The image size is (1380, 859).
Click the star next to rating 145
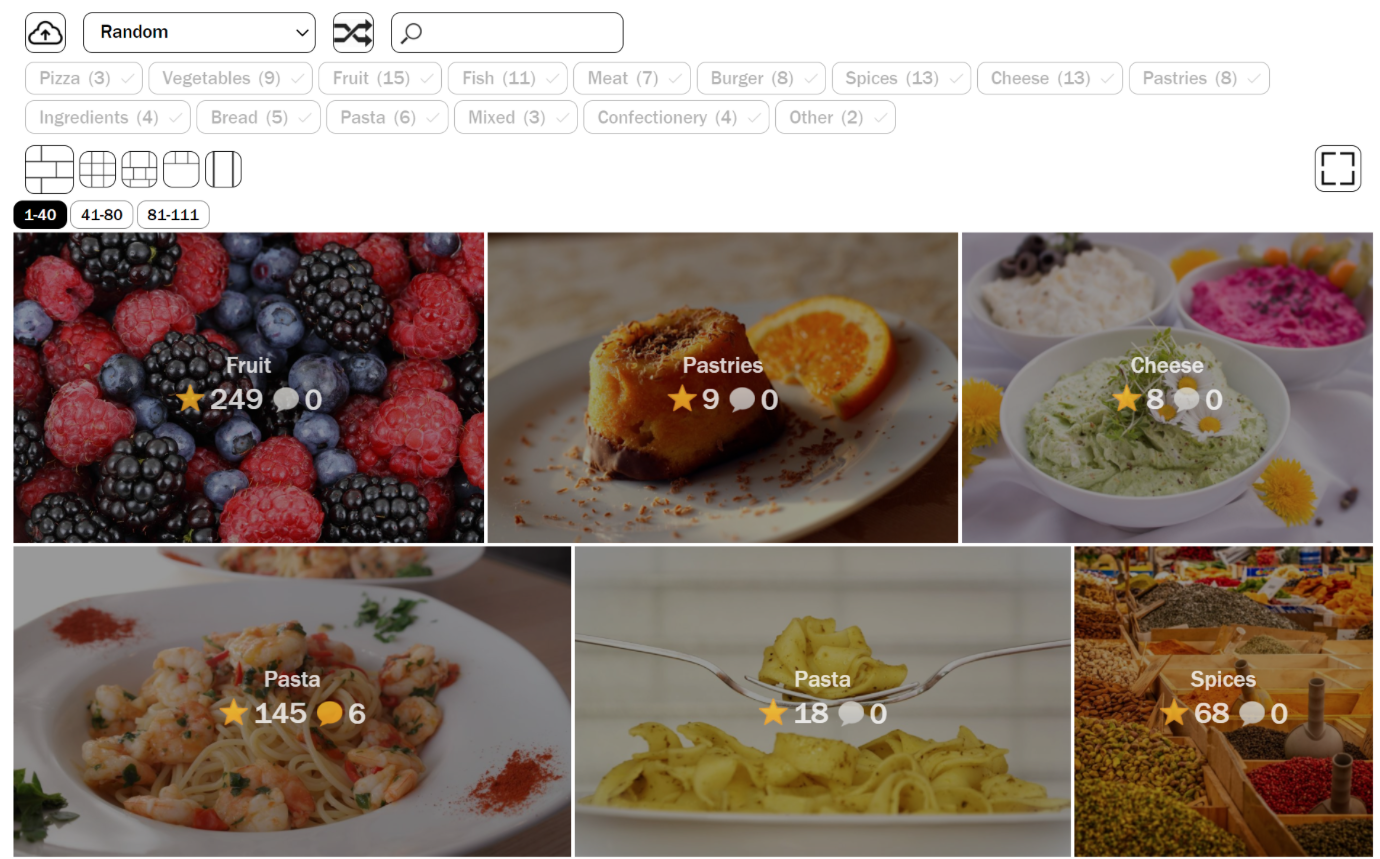click(x=234, y=713)
